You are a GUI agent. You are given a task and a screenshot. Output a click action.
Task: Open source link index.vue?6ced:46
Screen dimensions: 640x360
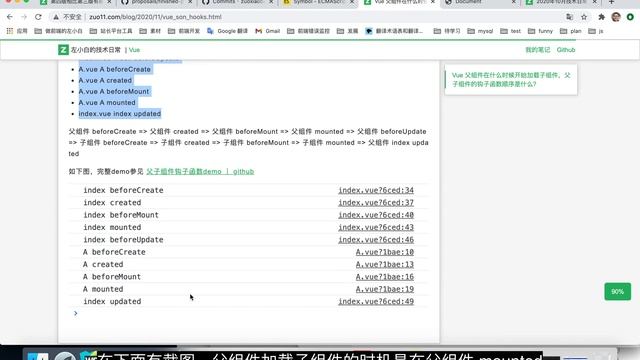376,240
